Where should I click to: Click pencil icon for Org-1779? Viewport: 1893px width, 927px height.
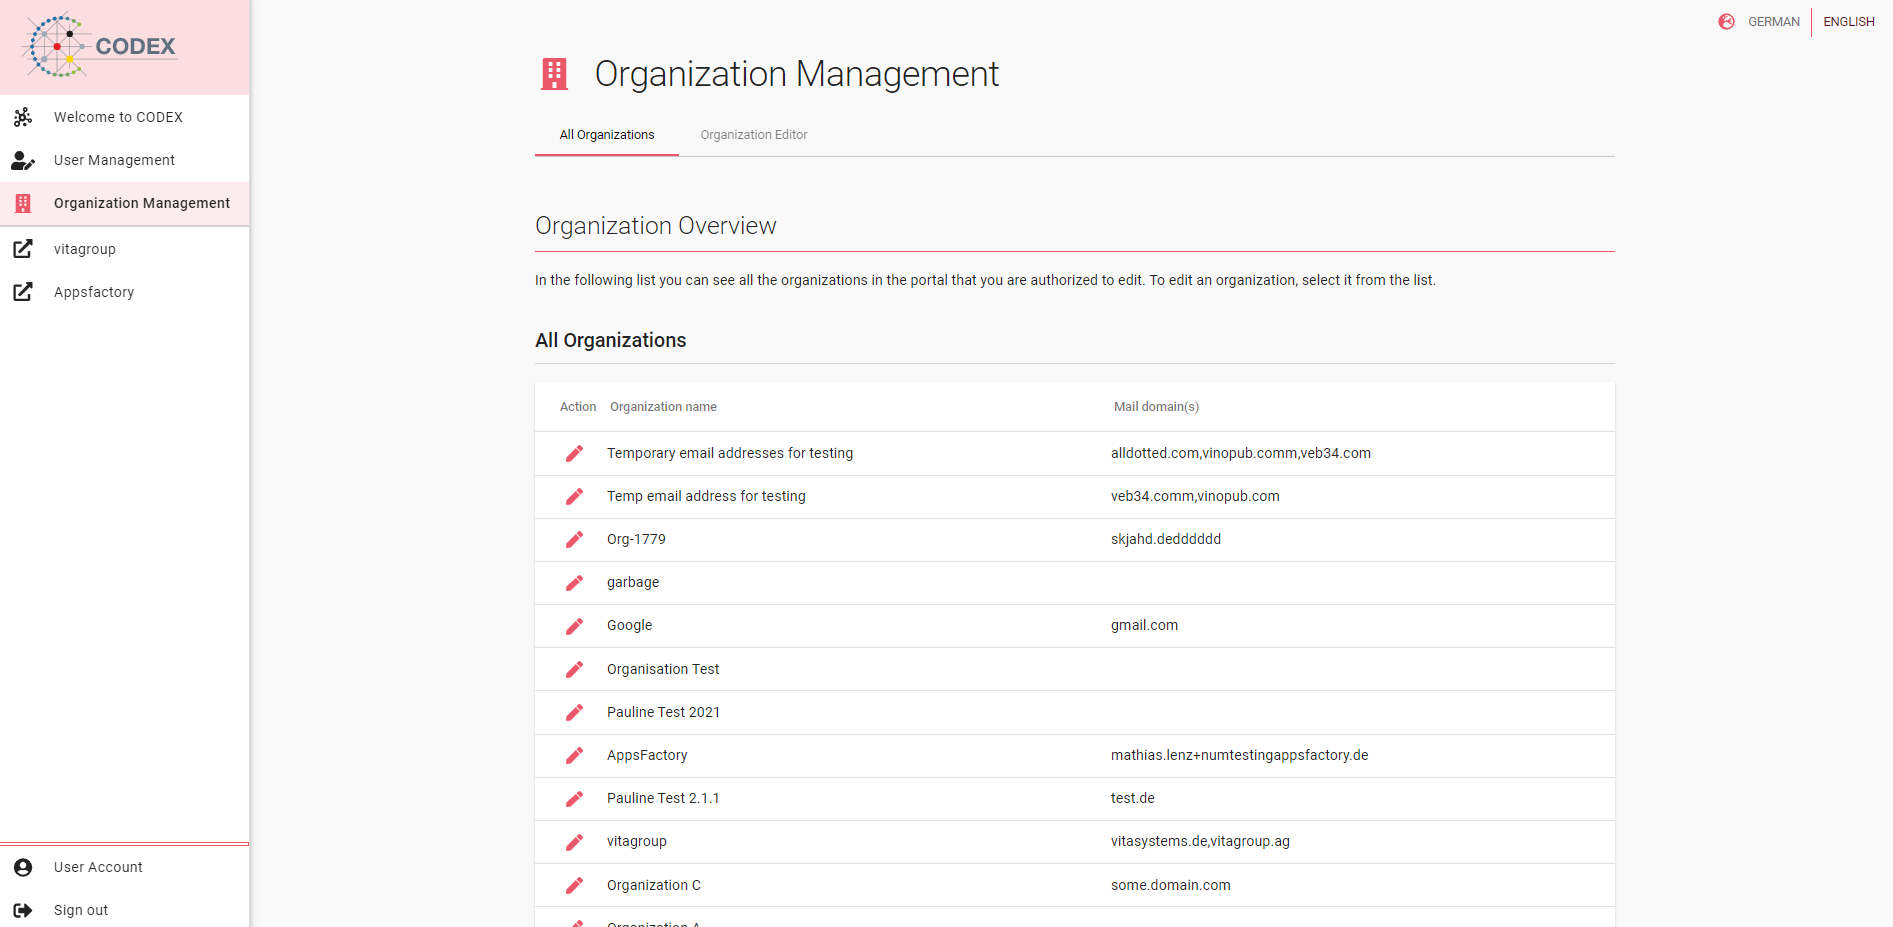point(574,539)
